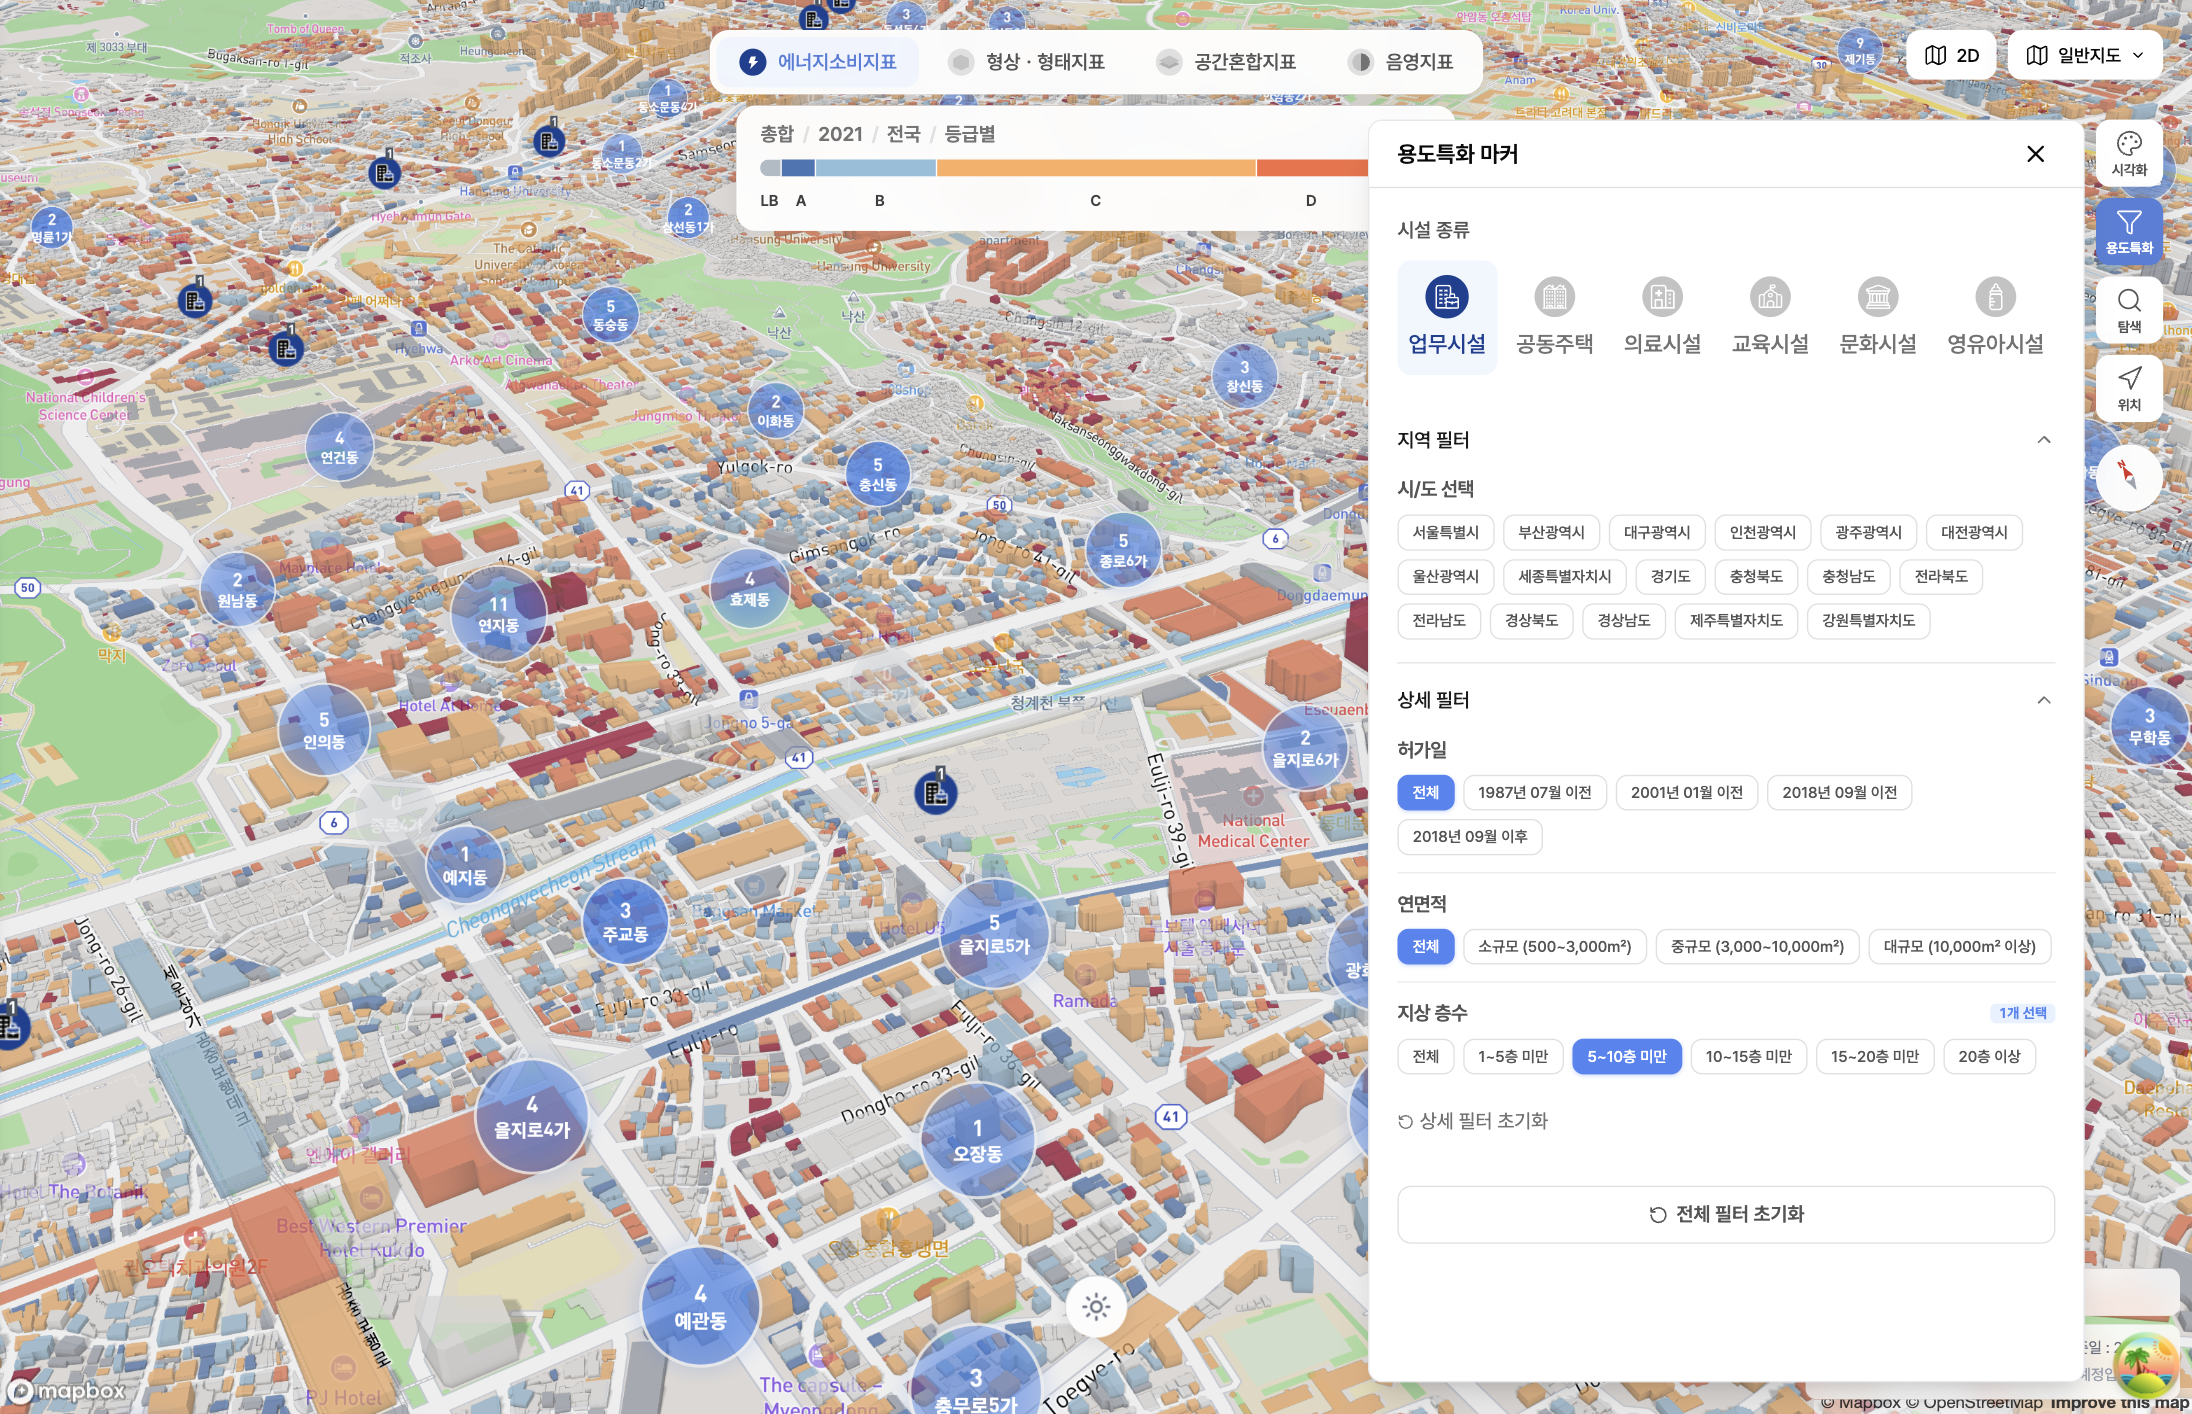Select the 영유아시설 facility type icon

tap(1995, 317)
